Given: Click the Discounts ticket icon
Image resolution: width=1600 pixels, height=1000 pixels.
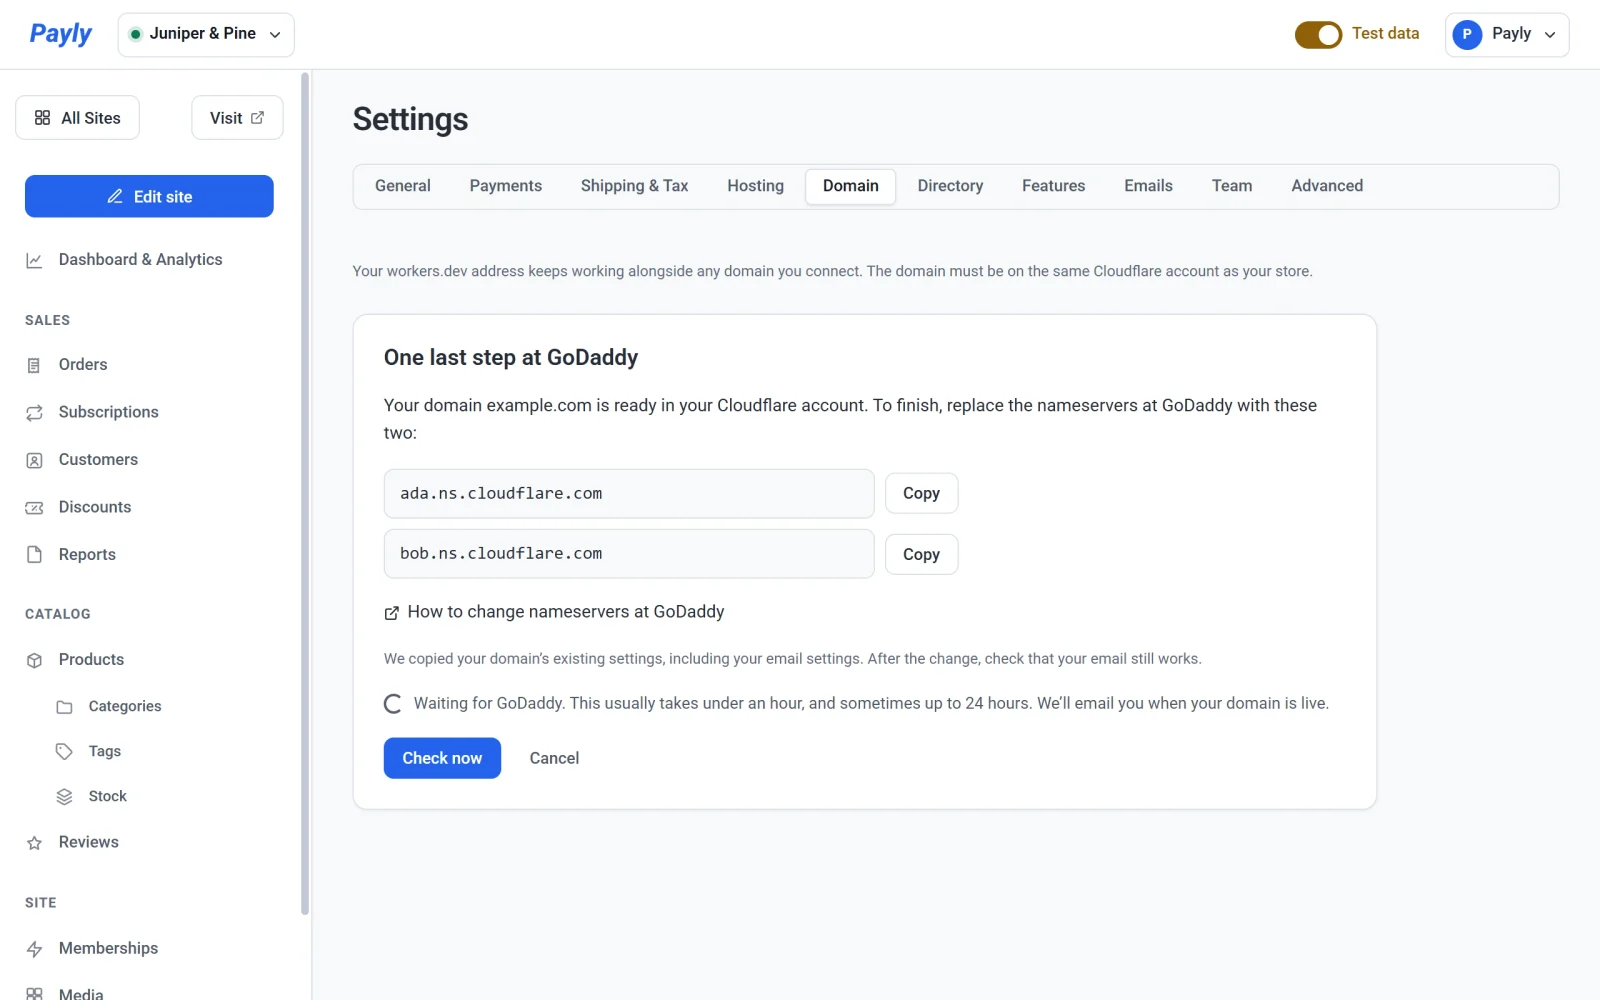Looking at the screenshot, I should [x=34, y=508].
